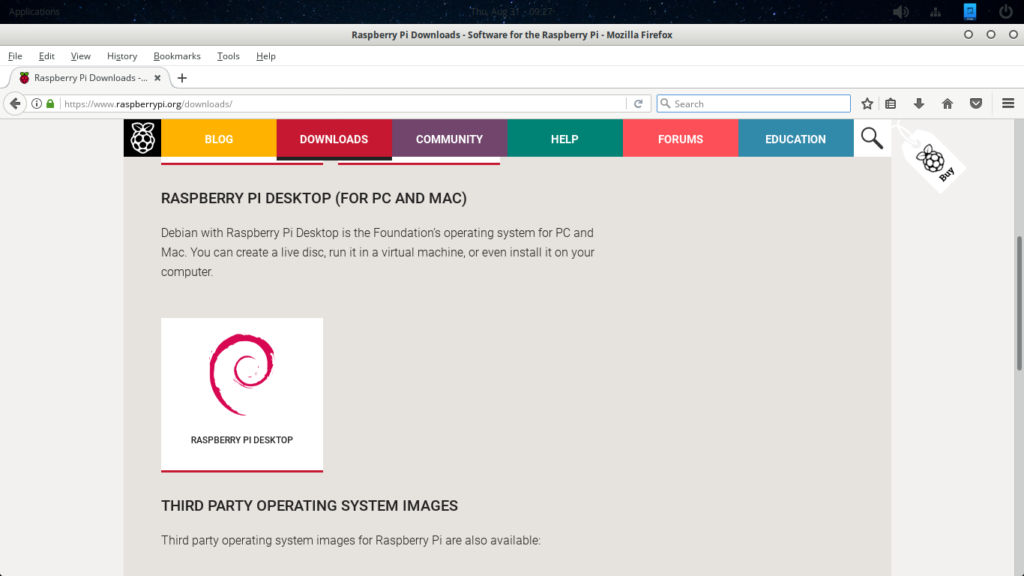The width and height of the screenshot is (1024, 576).
Task: Reload the page with the refresh icon
Action: click(638, 103)
